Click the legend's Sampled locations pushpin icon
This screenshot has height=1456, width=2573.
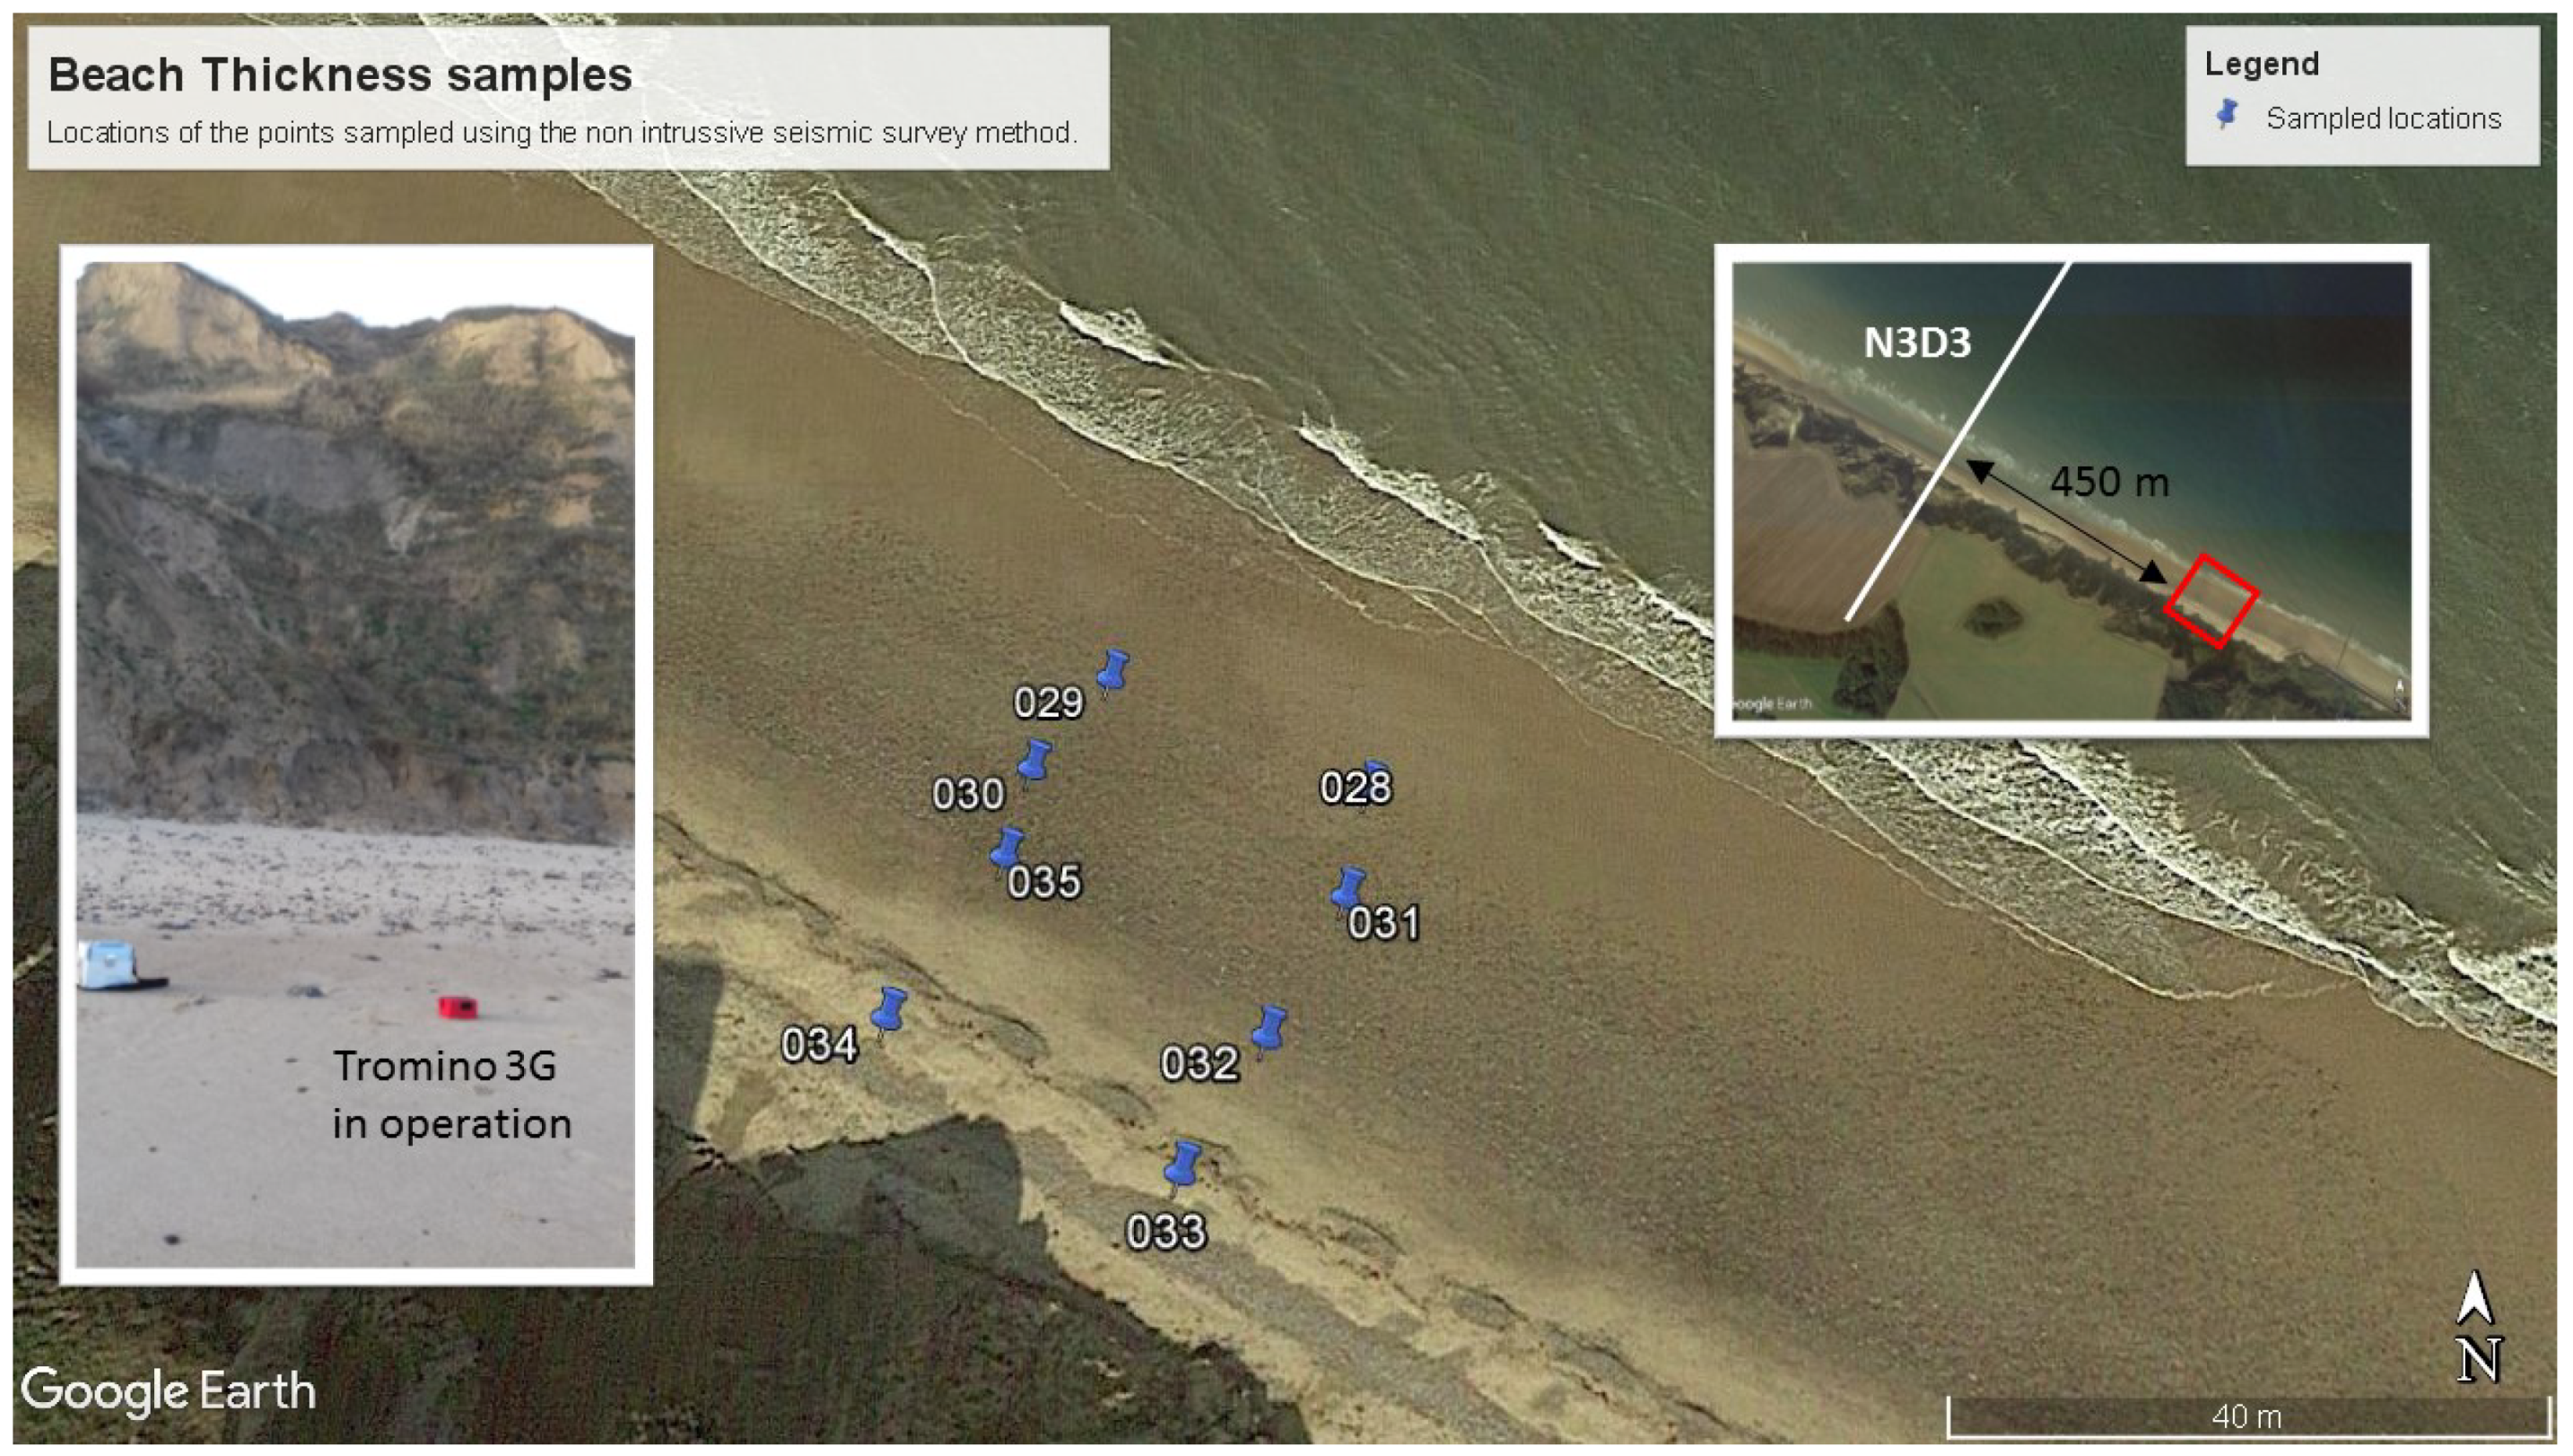pos(2227,115)
